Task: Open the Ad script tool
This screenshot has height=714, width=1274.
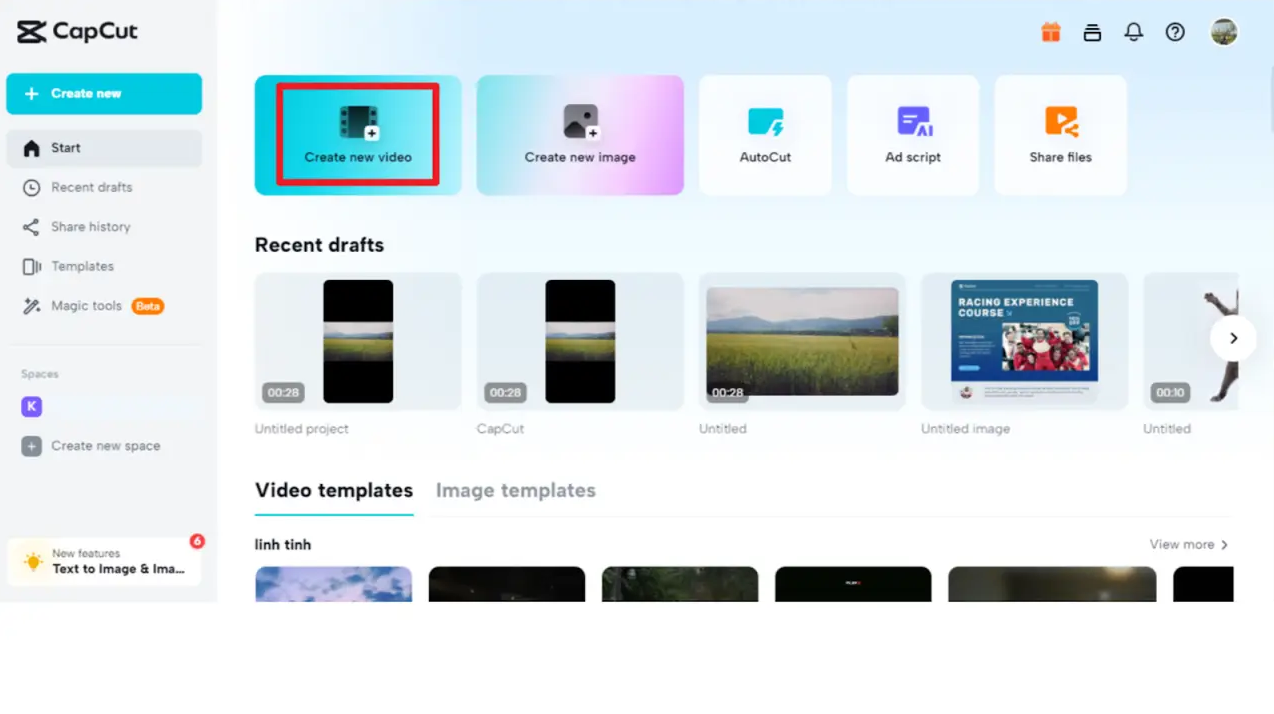Action: [913, 135]
